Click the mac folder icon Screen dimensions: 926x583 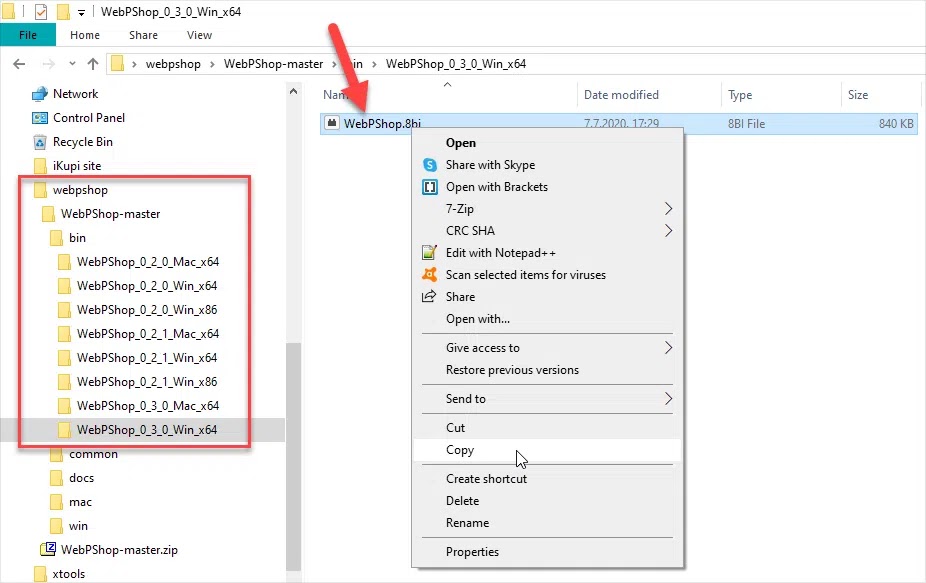(57, 502)
